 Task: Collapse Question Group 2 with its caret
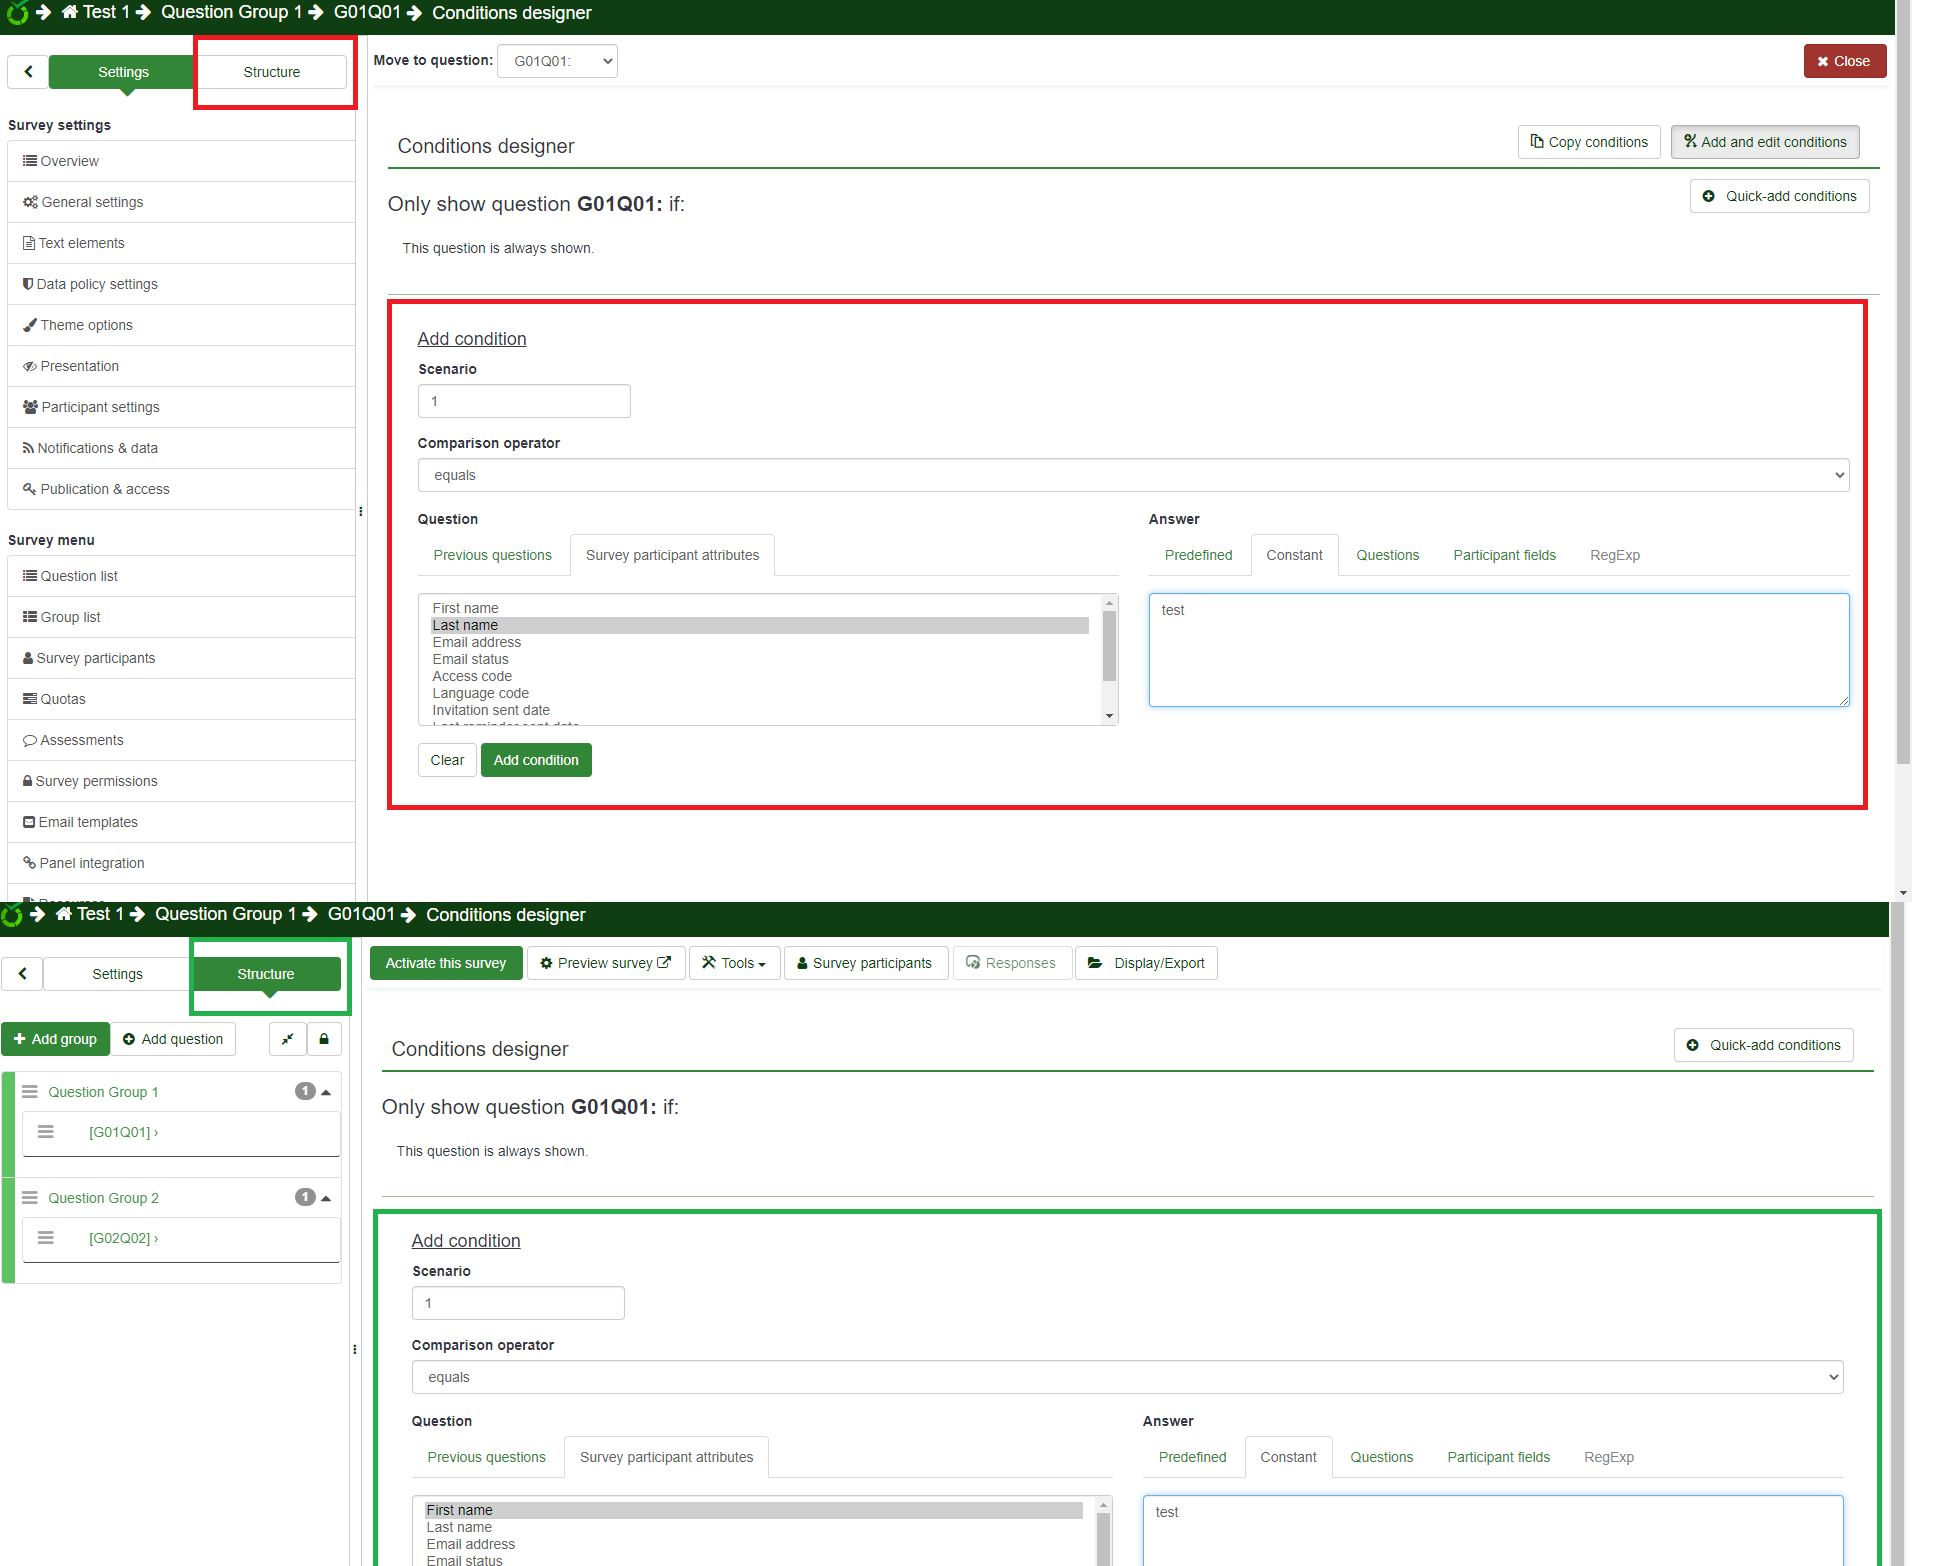tap(326, 1198)
